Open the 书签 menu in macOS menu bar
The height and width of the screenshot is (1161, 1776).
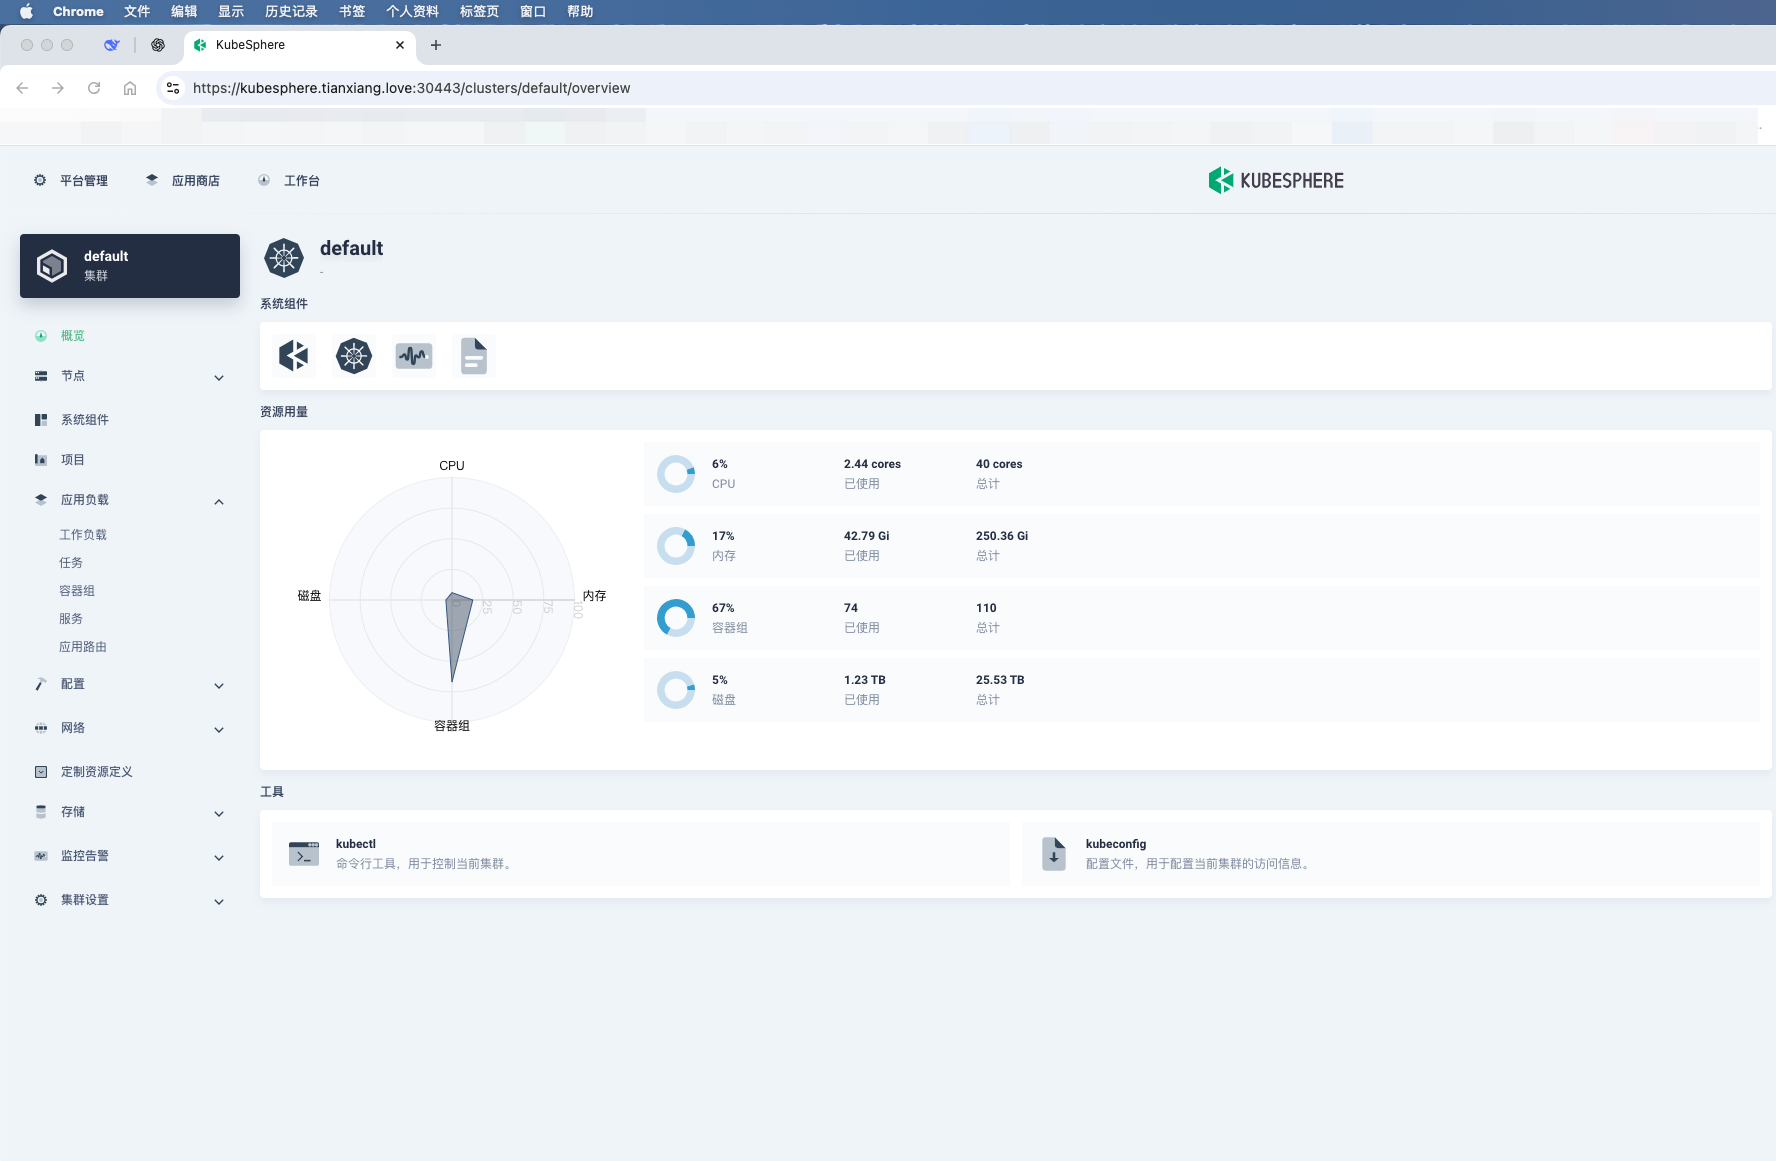point(352,12)
